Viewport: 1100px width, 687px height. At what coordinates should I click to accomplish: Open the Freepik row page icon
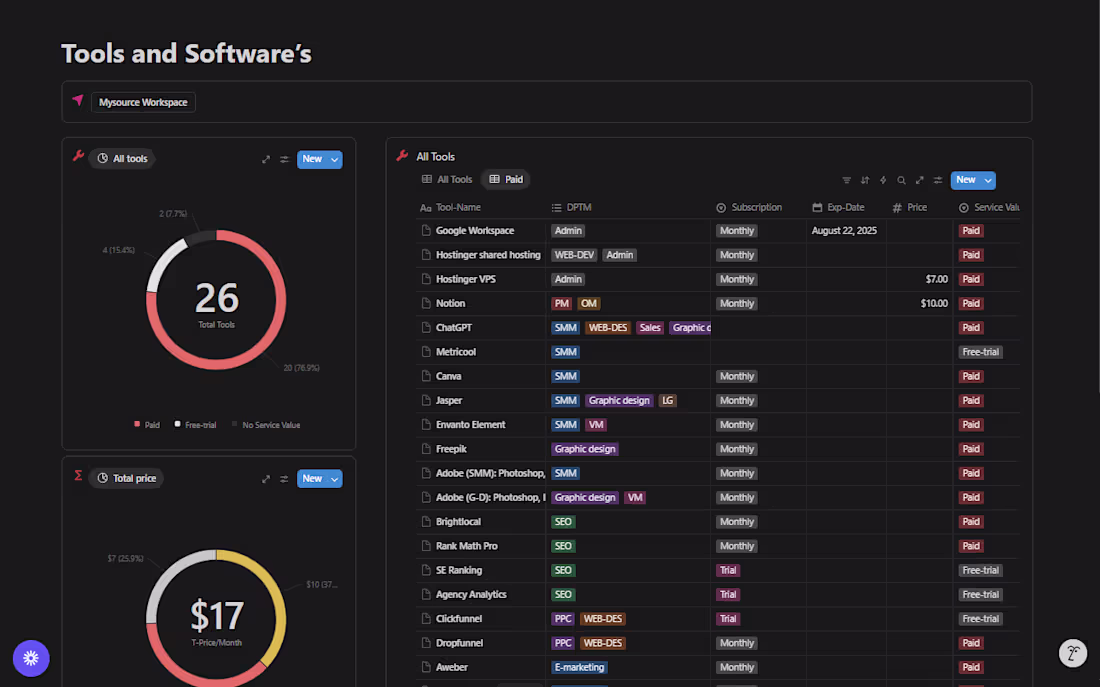click(x=426, y=449)
